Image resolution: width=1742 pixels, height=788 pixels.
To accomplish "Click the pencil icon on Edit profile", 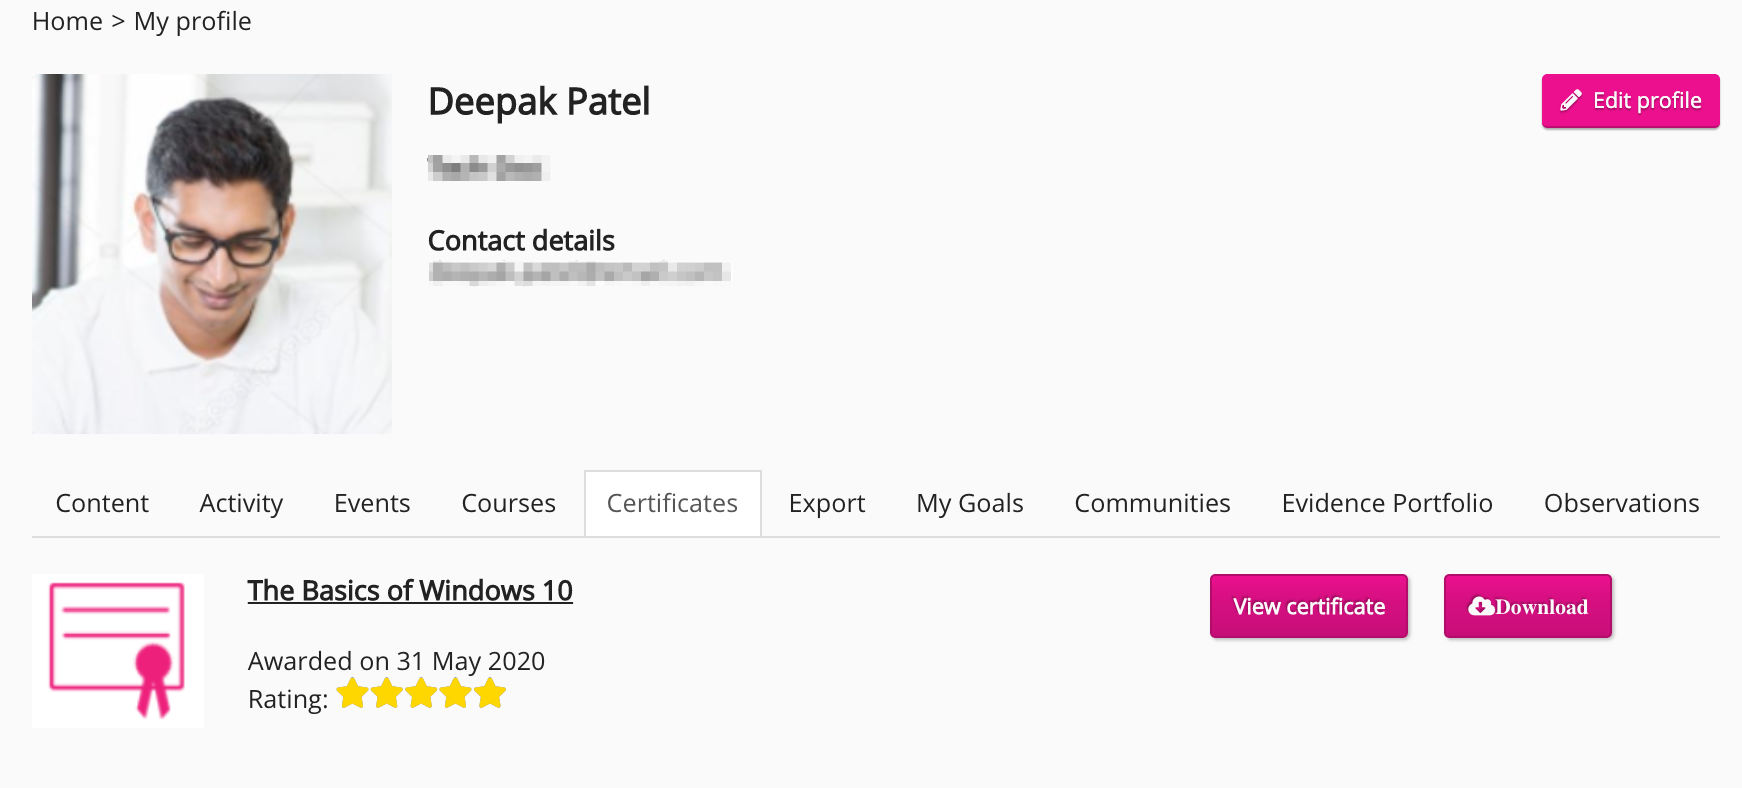I will tap(1571, 100).
